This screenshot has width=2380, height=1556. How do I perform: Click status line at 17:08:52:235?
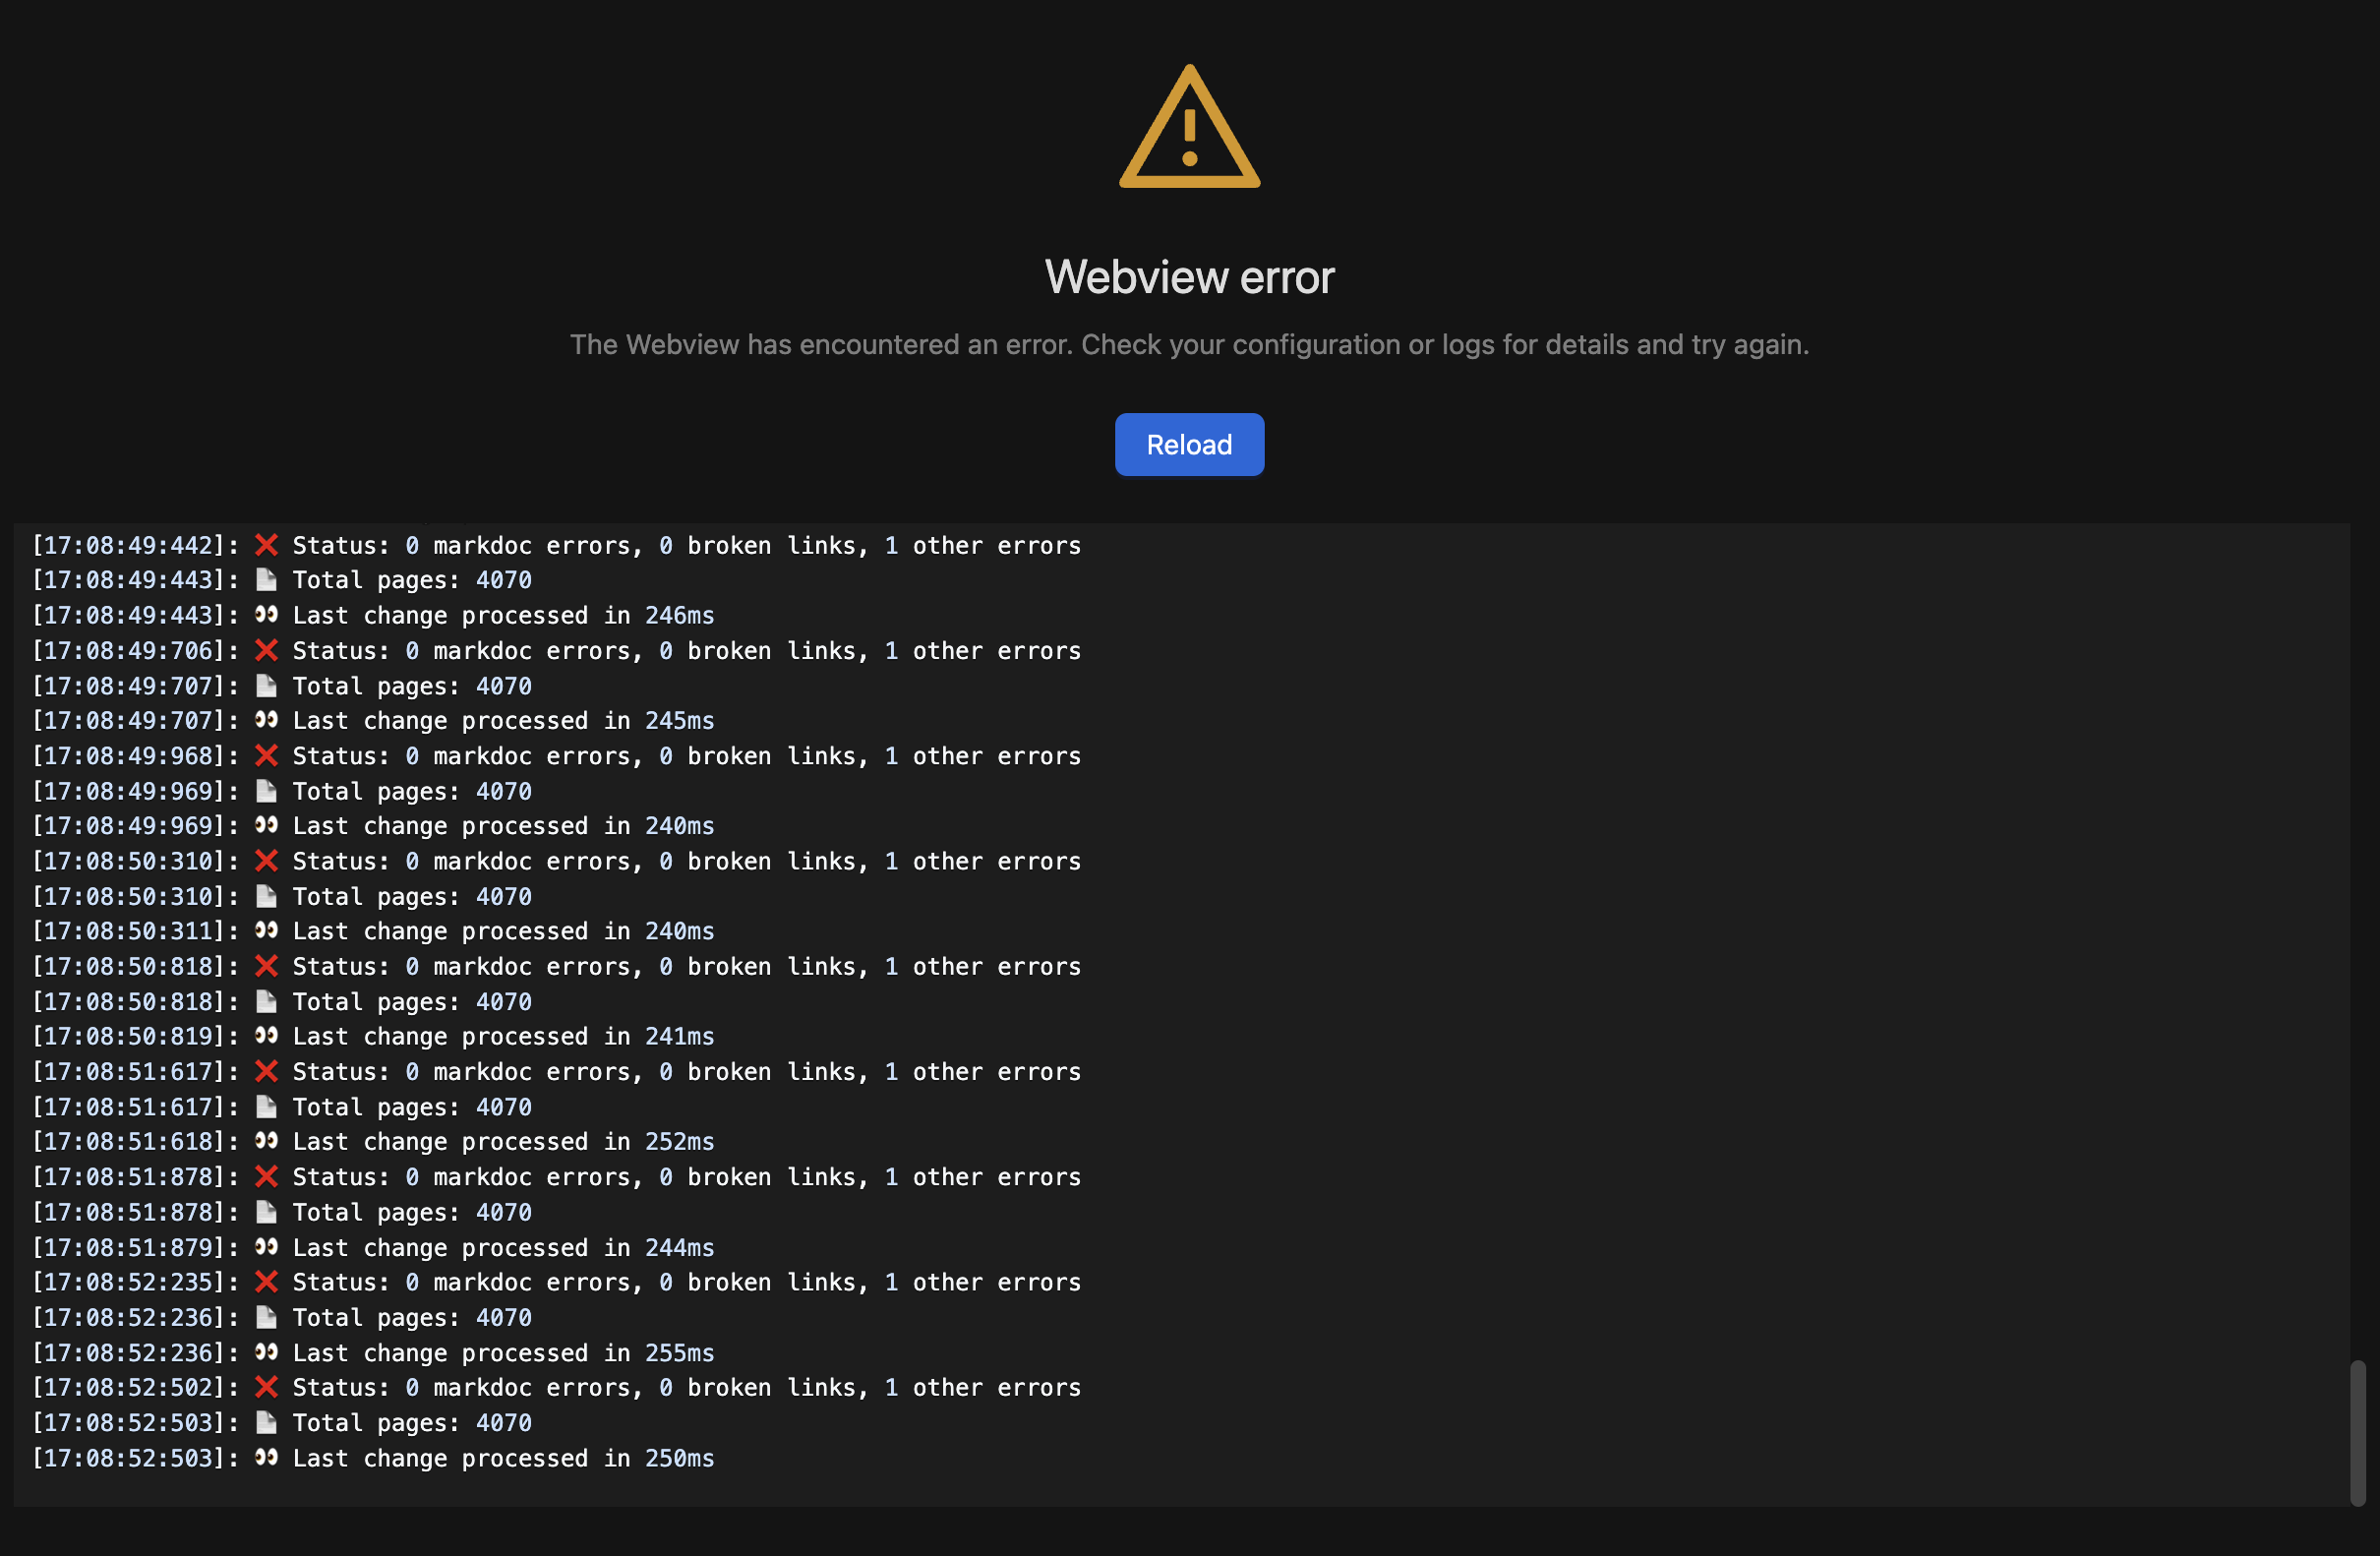(x=686, y=1282)
